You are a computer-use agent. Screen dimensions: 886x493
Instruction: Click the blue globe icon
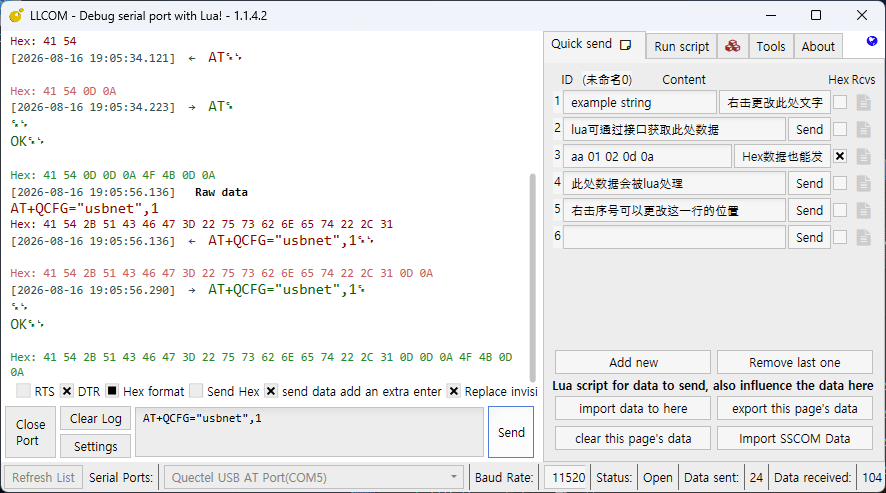point(872,41)
